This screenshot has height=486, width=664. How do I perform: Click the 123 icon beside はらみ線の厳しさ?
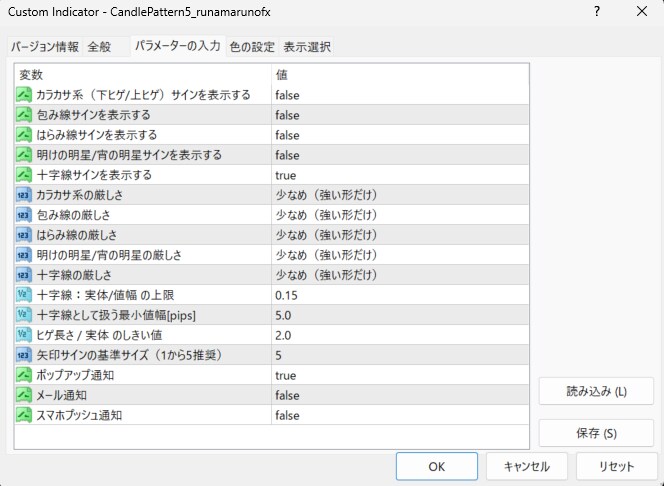pyautogui.click(x=24, y=235)
